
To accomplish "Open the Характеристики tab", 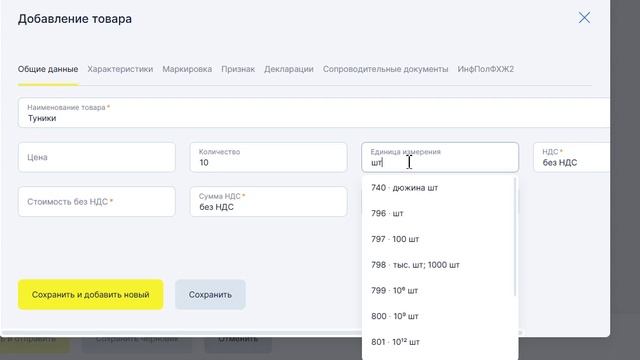I will pos(120,69).
